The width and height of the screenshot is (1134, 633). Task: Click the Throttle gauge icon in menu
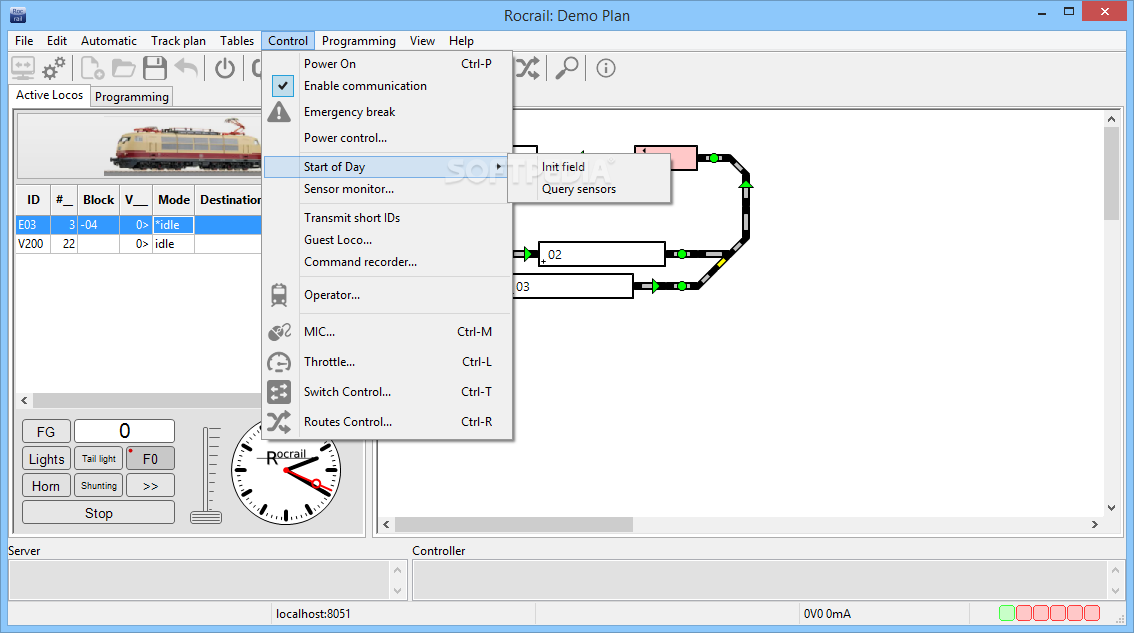pos(279,362)
